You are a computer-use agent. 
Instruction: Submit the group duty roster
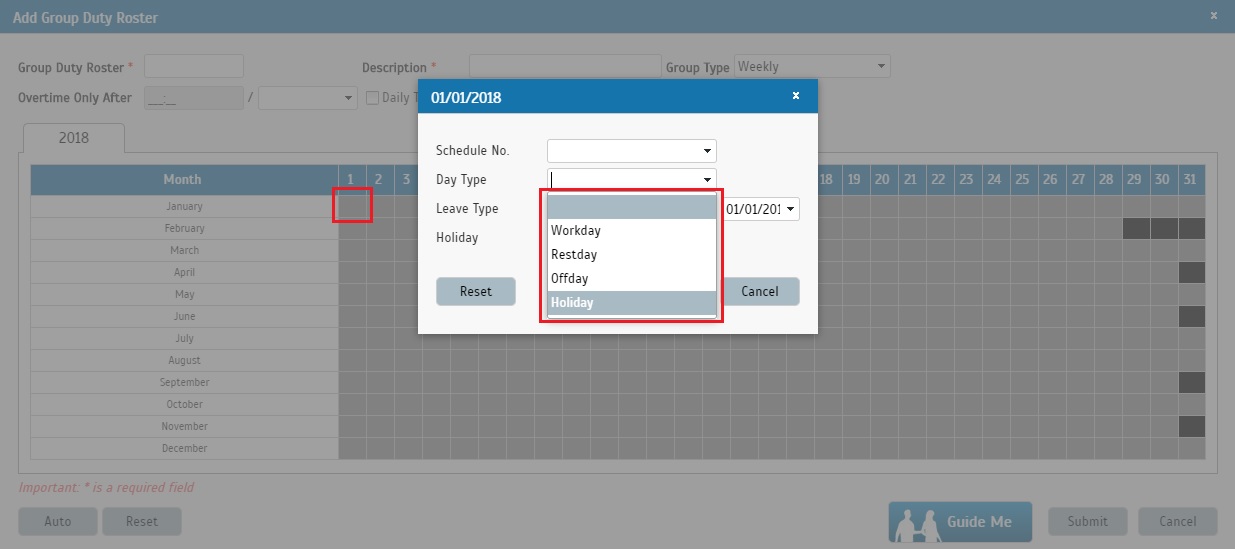[x=1087, y=521]
